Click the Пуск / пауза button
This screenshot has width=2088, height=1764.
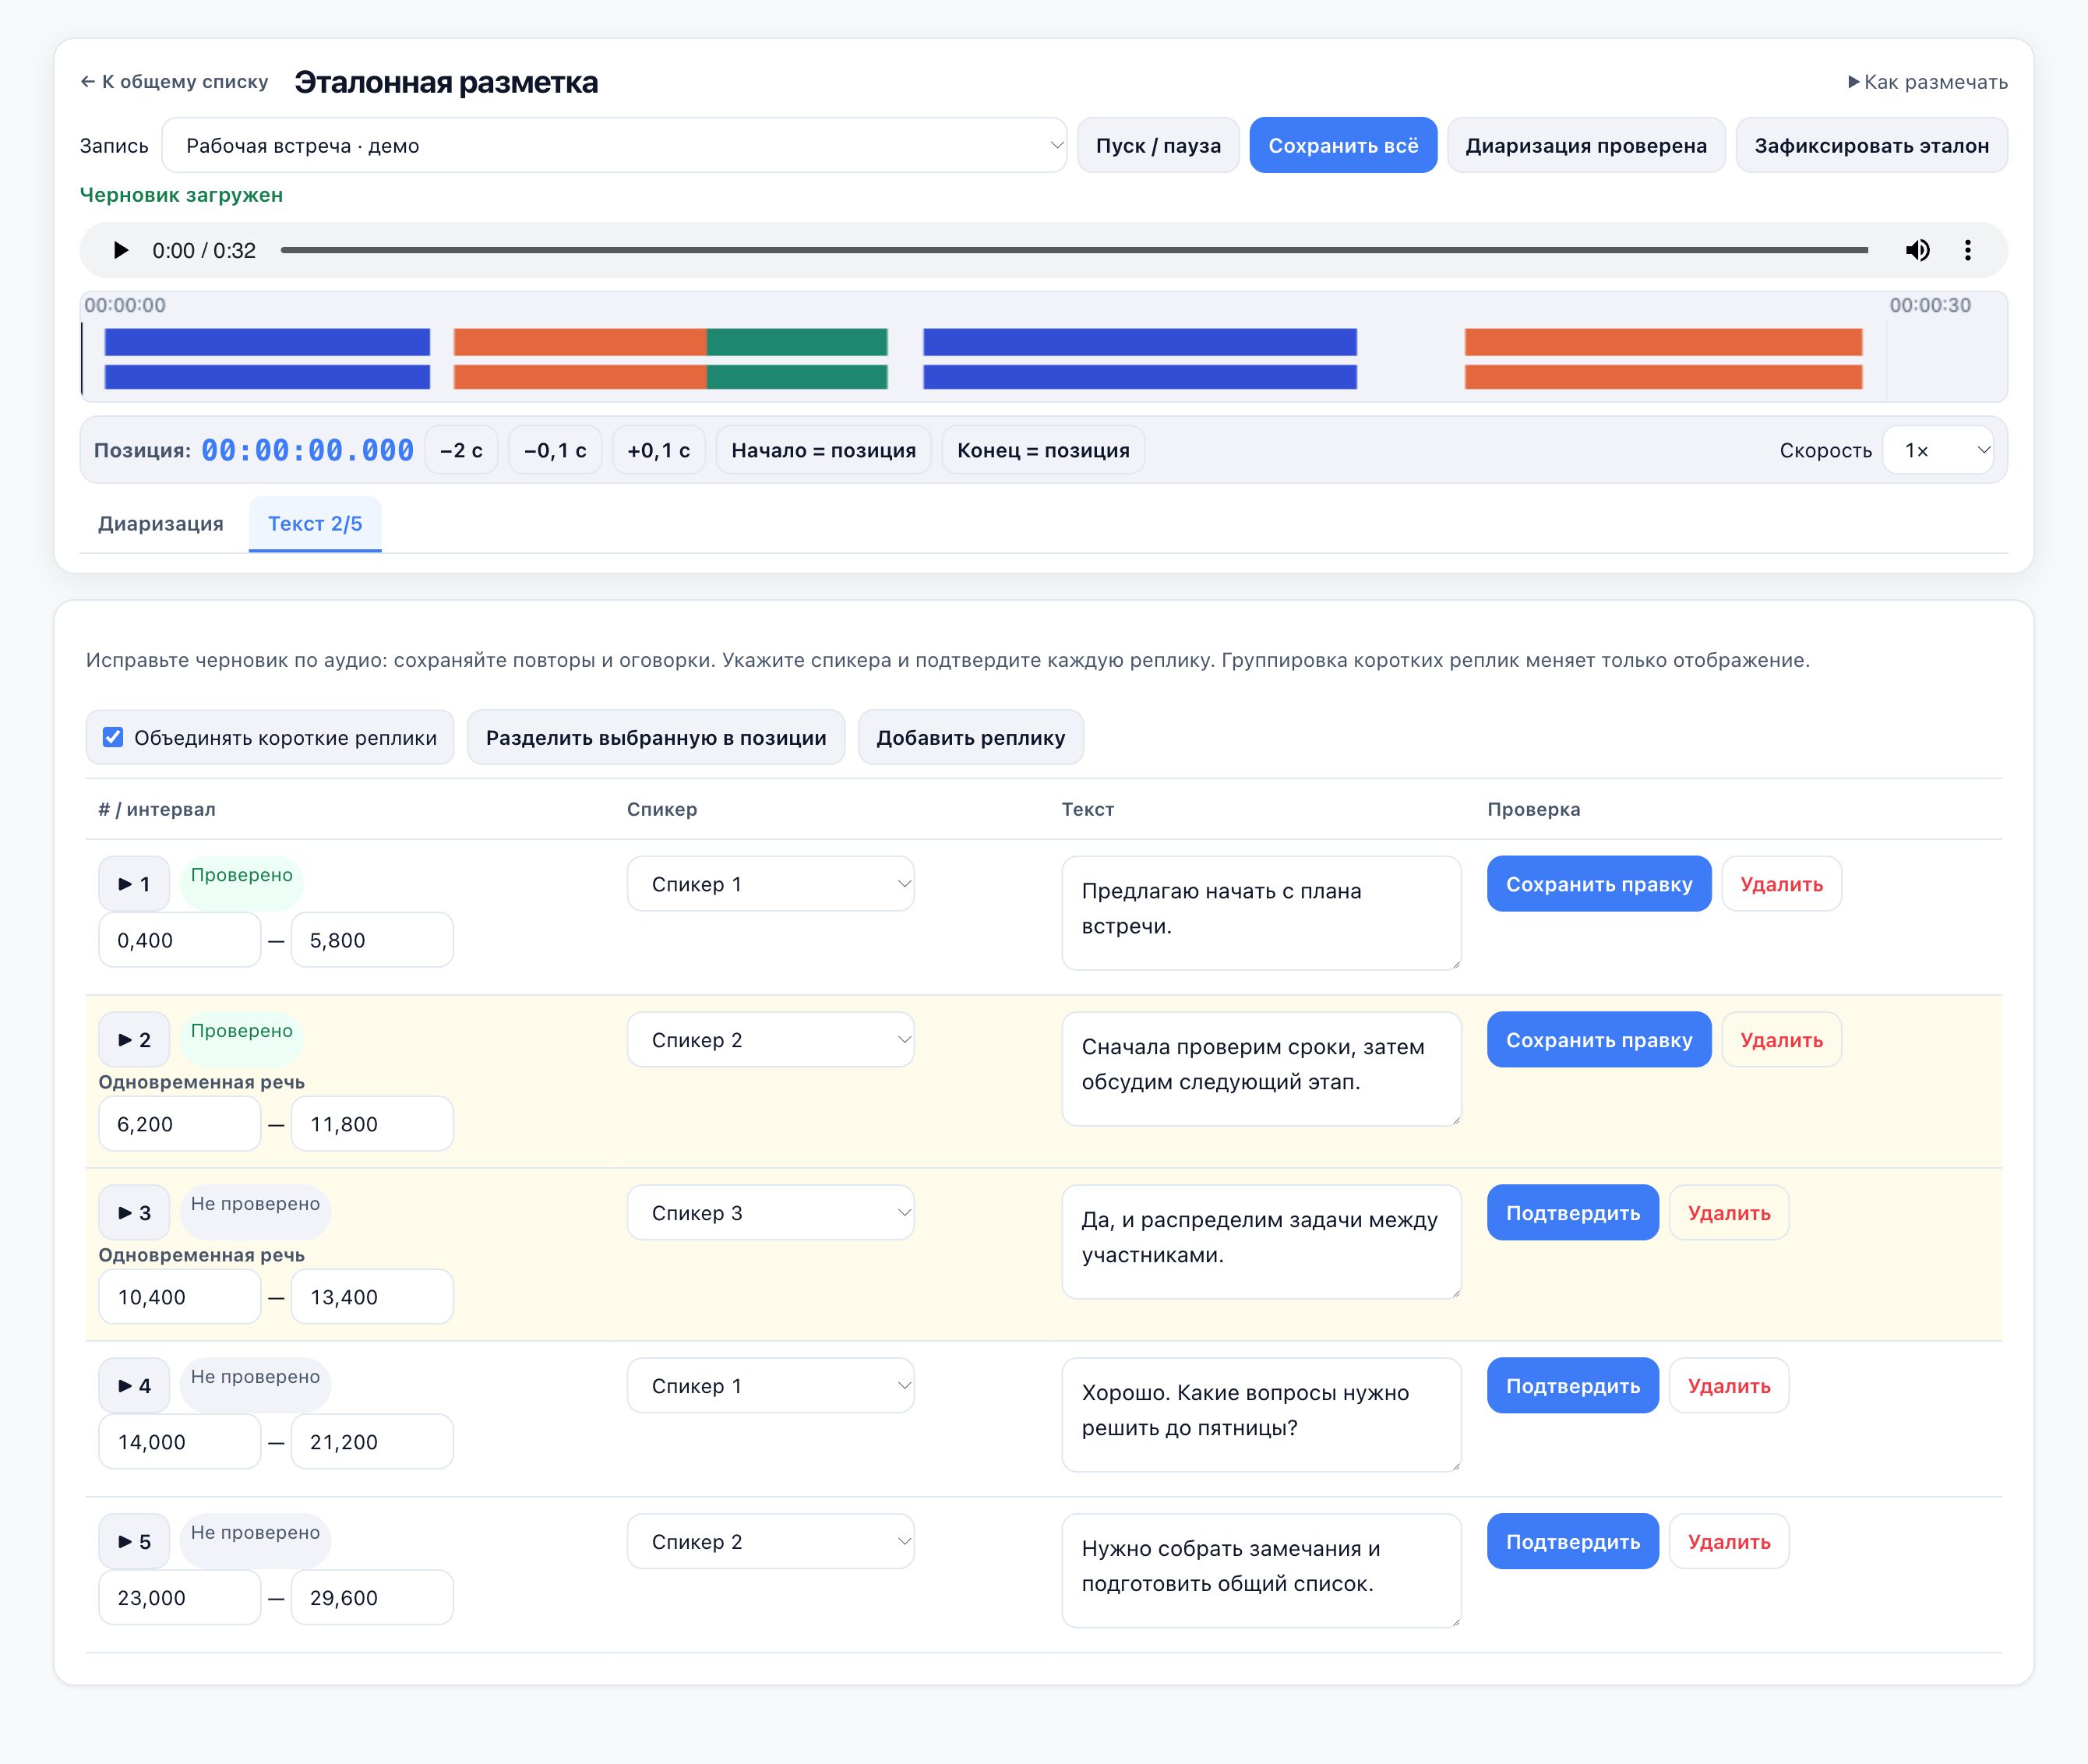click(1158, 145)
